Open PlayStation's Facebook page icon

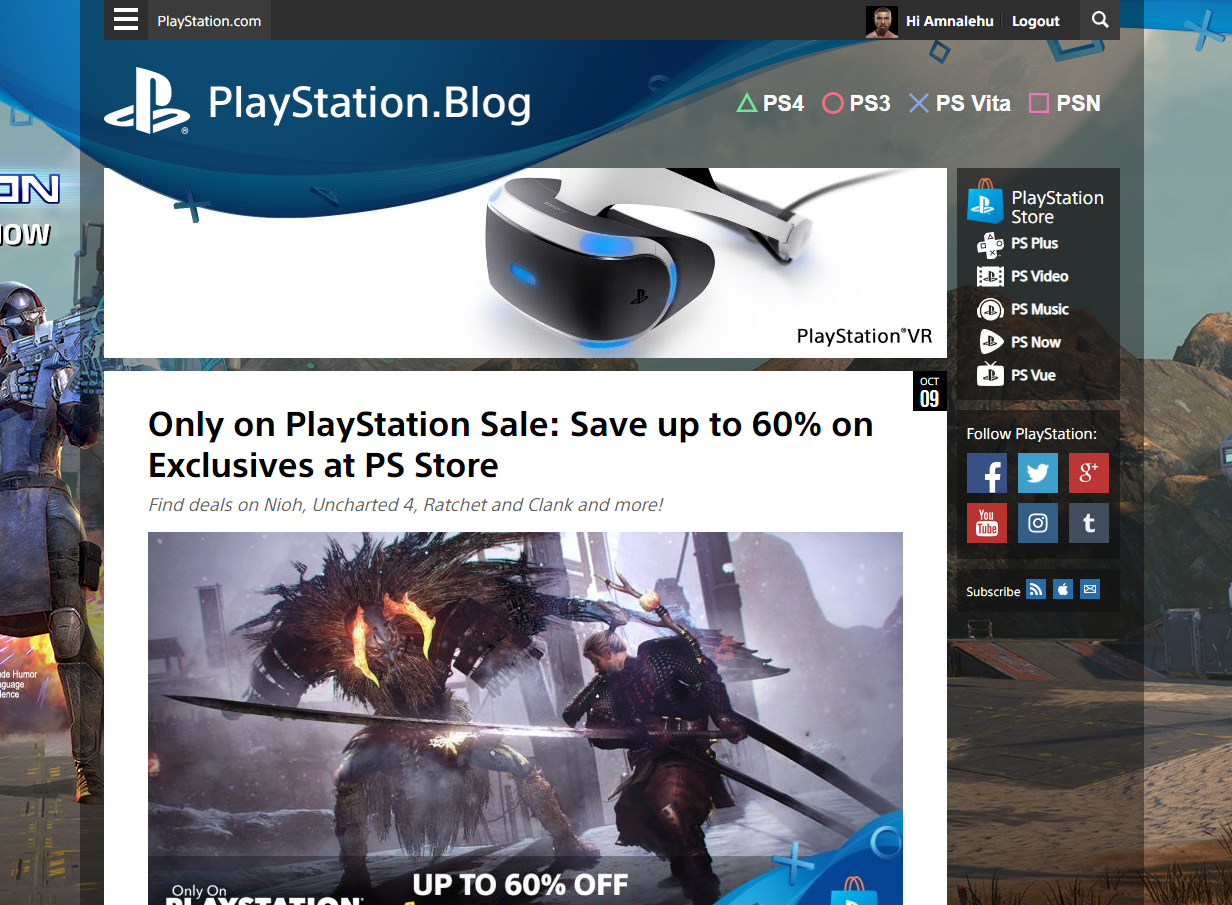coord(987,473)
